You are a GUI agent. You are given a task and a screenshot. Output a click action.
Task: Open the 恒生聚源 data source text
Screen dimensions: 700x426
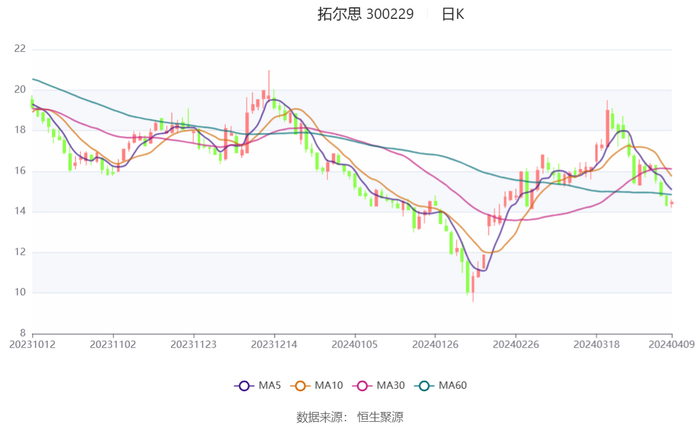(380, 416)
